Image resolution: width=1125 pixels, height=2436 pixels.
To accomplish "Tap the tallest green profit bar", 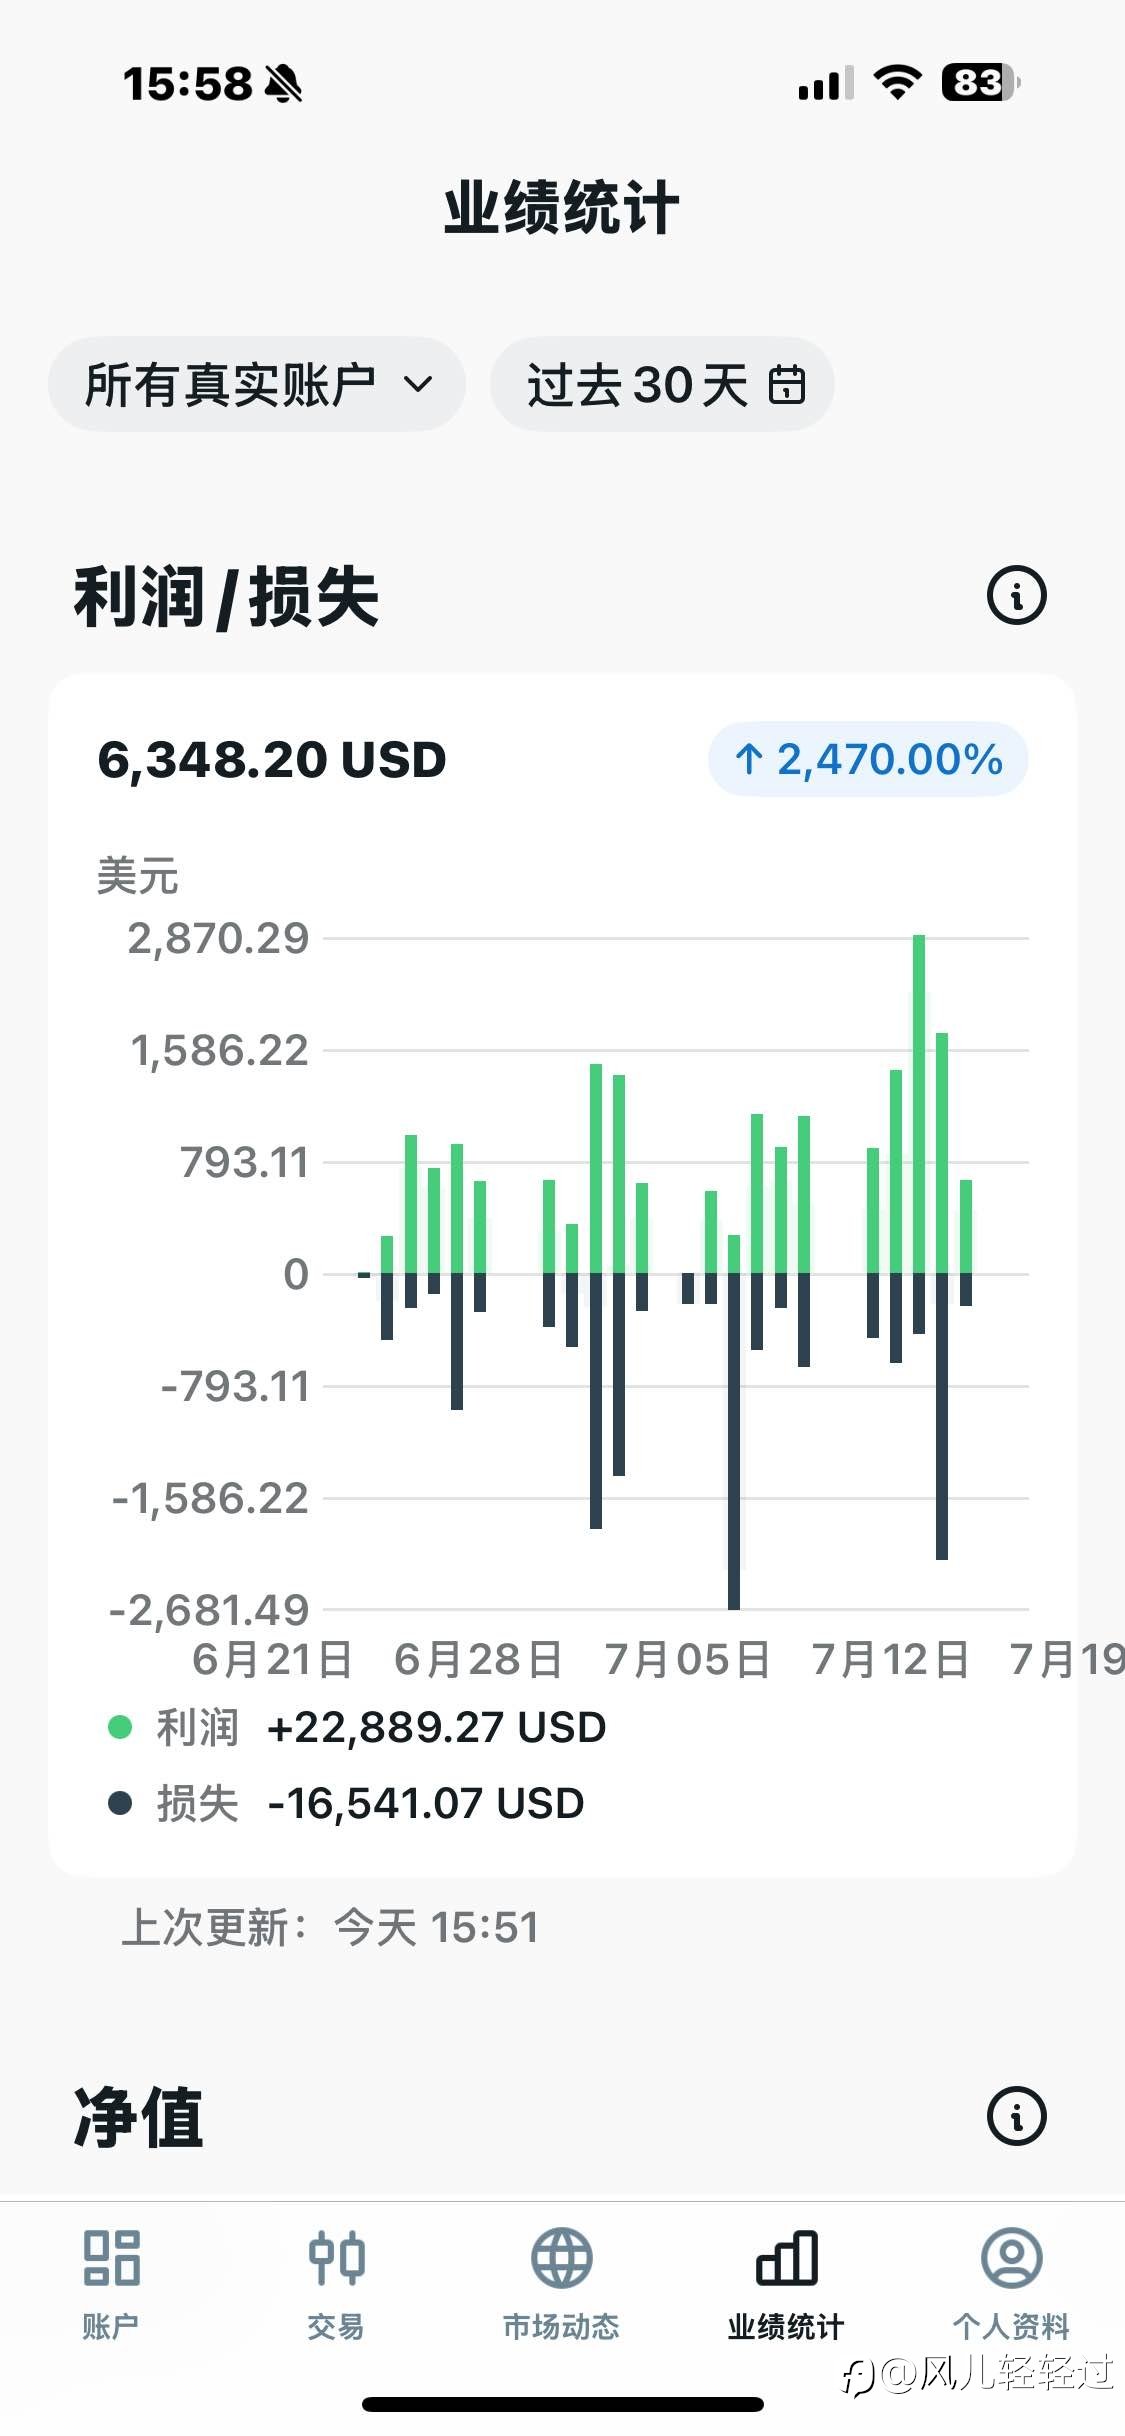I will pos(919,1104).
